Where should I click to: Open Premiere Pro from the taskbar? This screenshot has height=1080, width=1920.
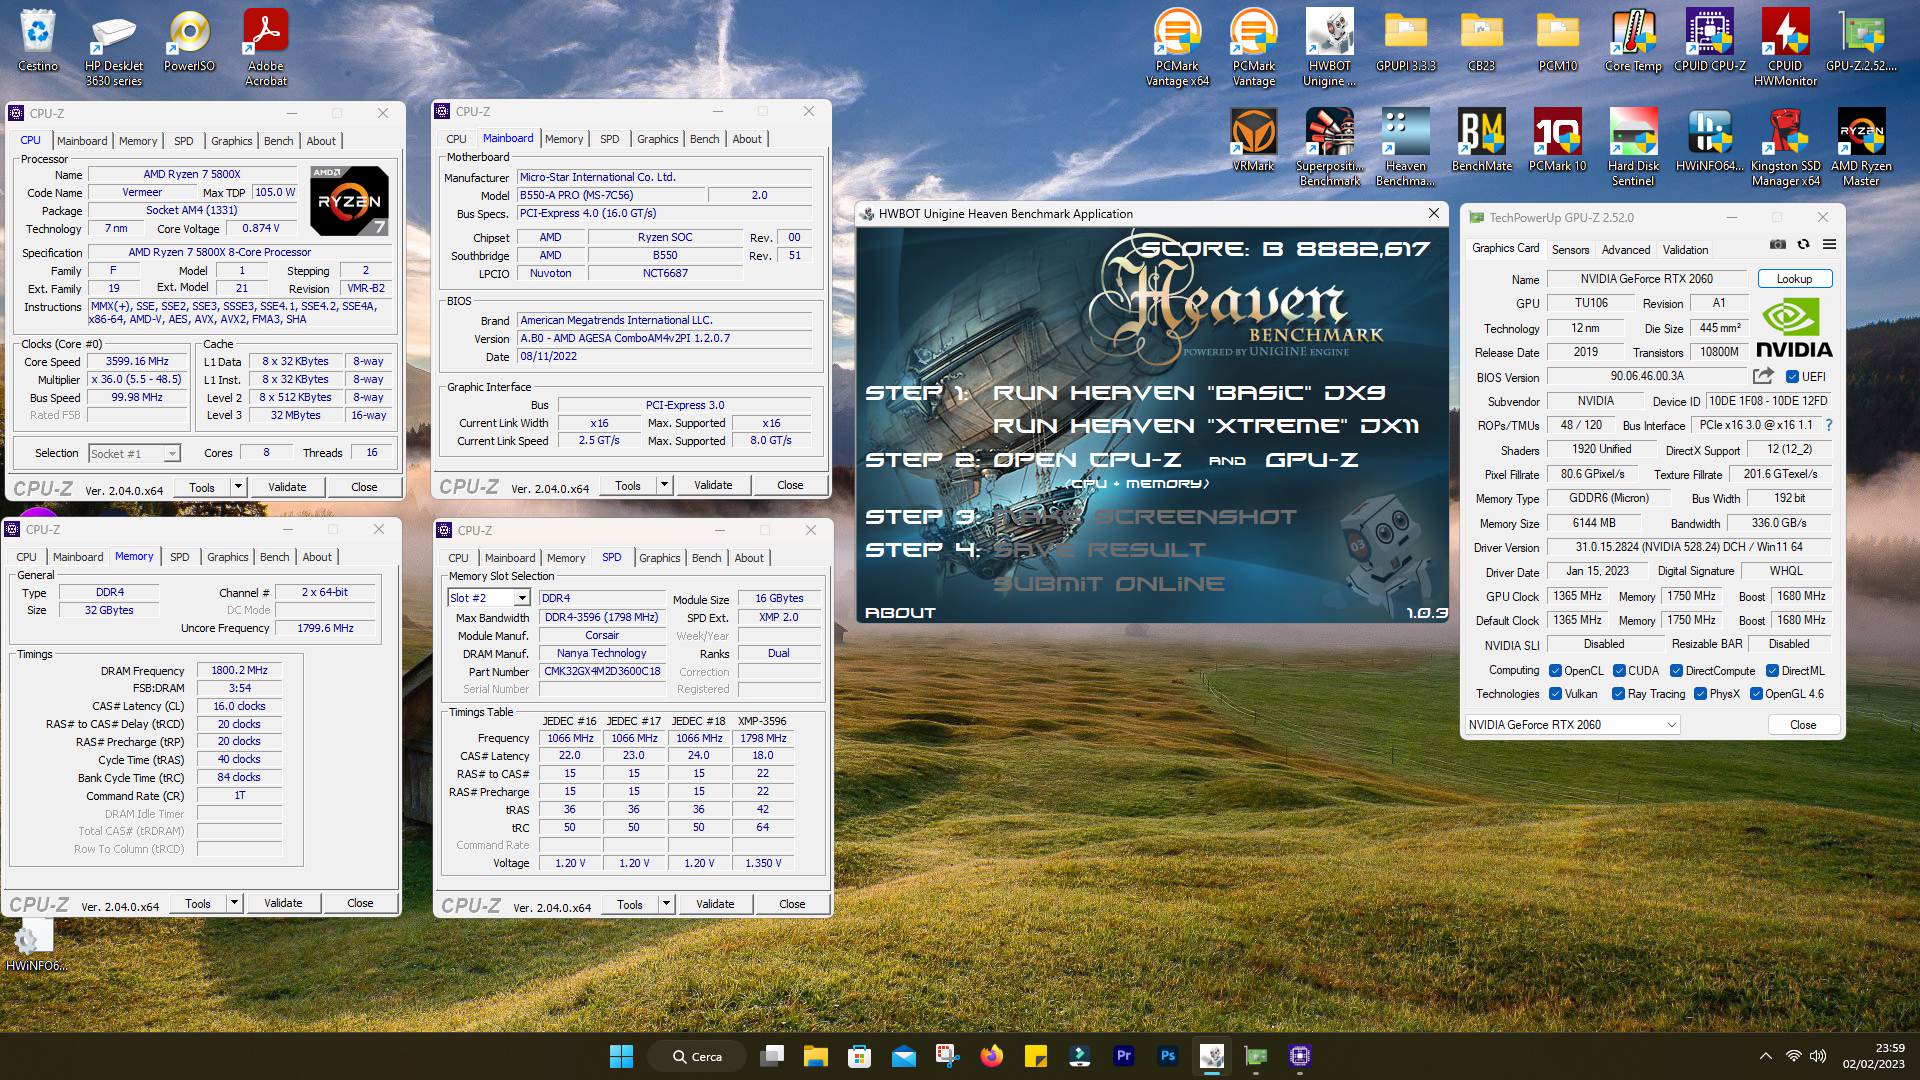[x=1123, y=1056]
